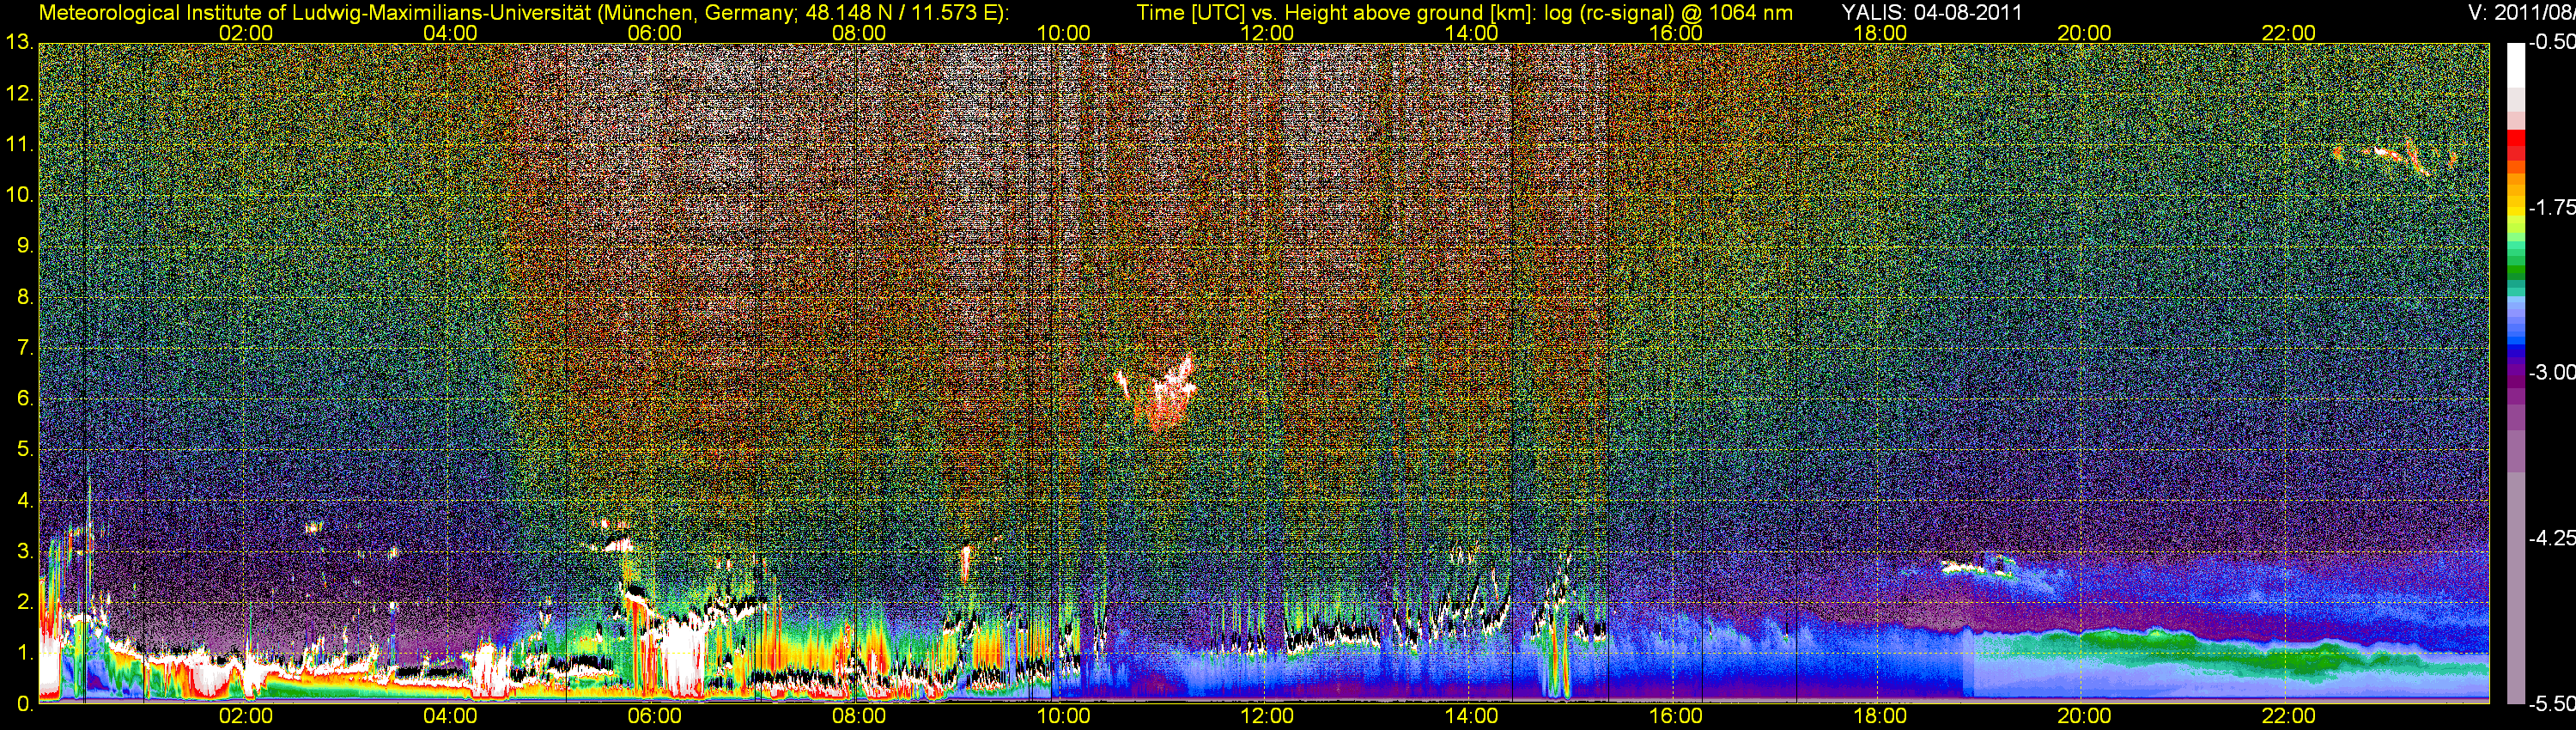Image resolution: width=2576 pixels, height=730 pixels.
Task: Click the 'YALIS: 04-08-2011' label
Action: click(1932, 13)
